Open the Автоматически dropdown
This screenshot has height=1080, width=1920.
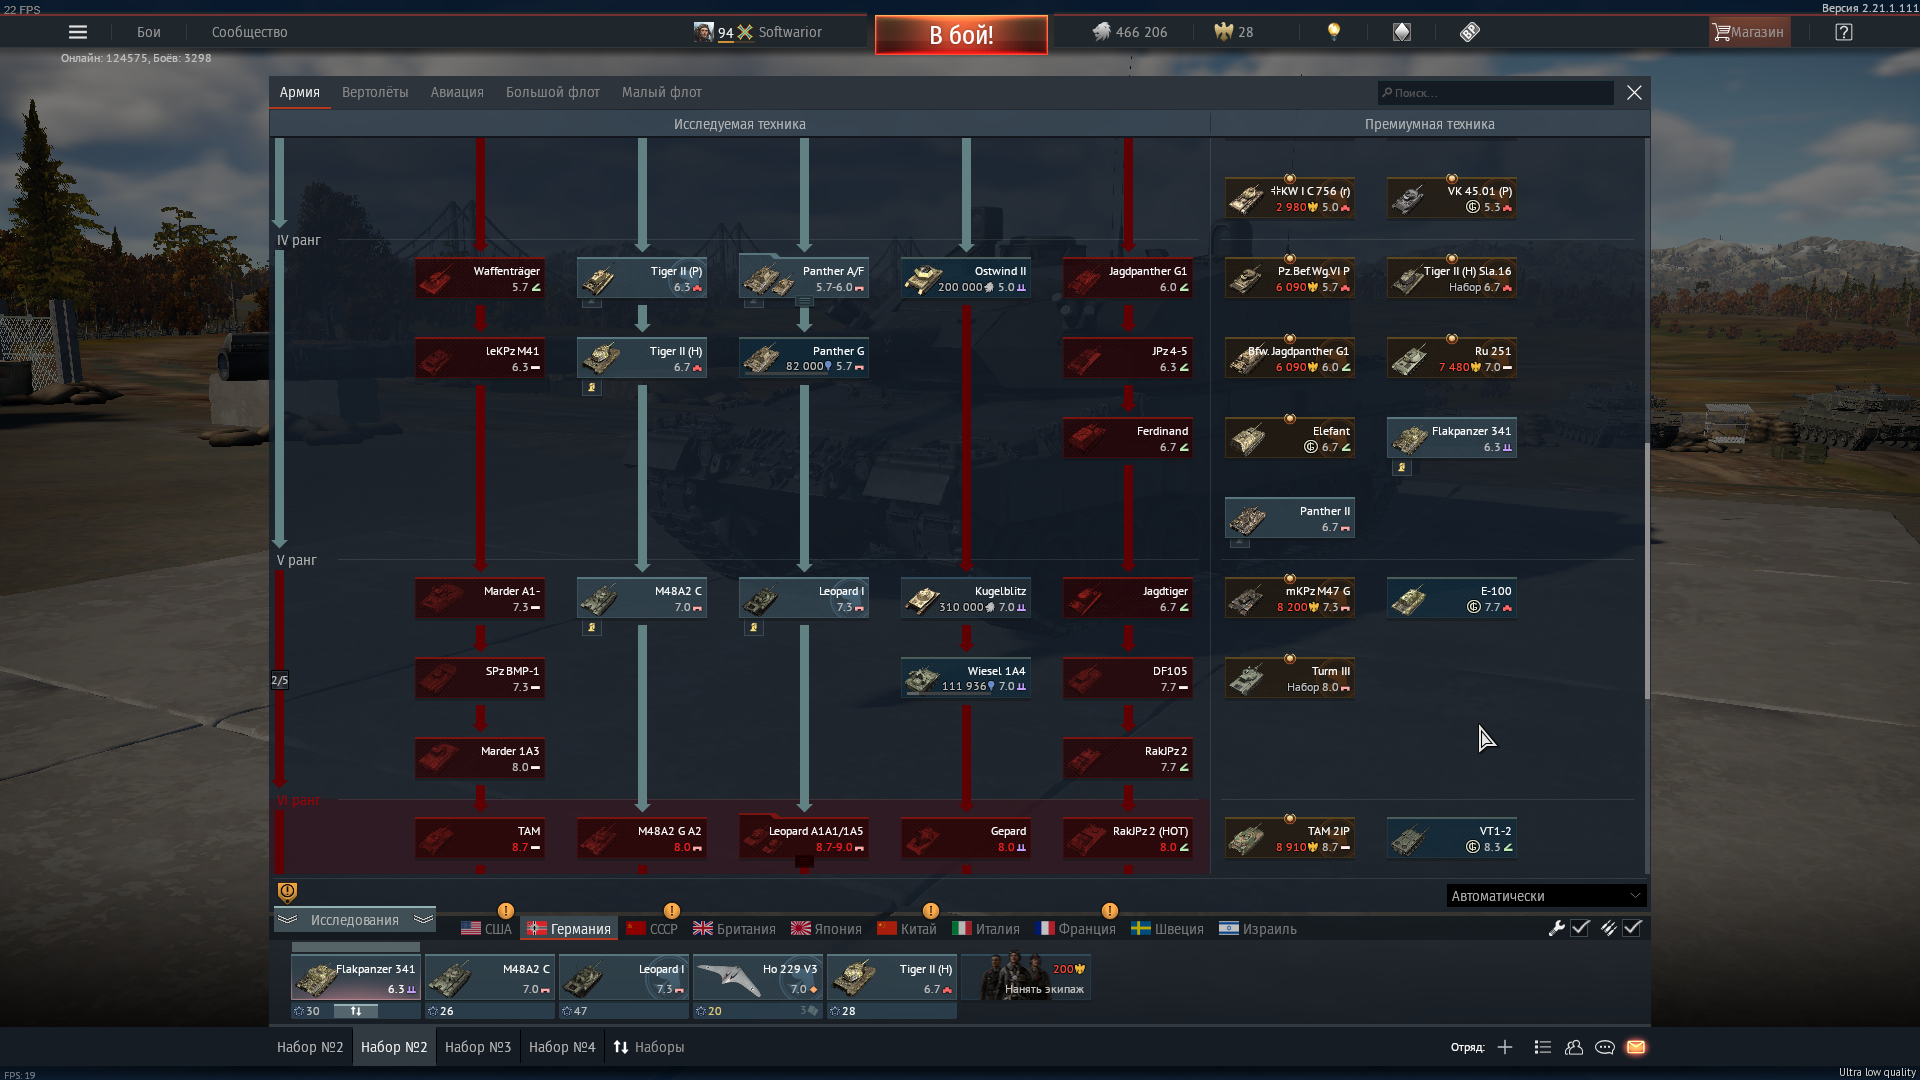[1545, 896]
